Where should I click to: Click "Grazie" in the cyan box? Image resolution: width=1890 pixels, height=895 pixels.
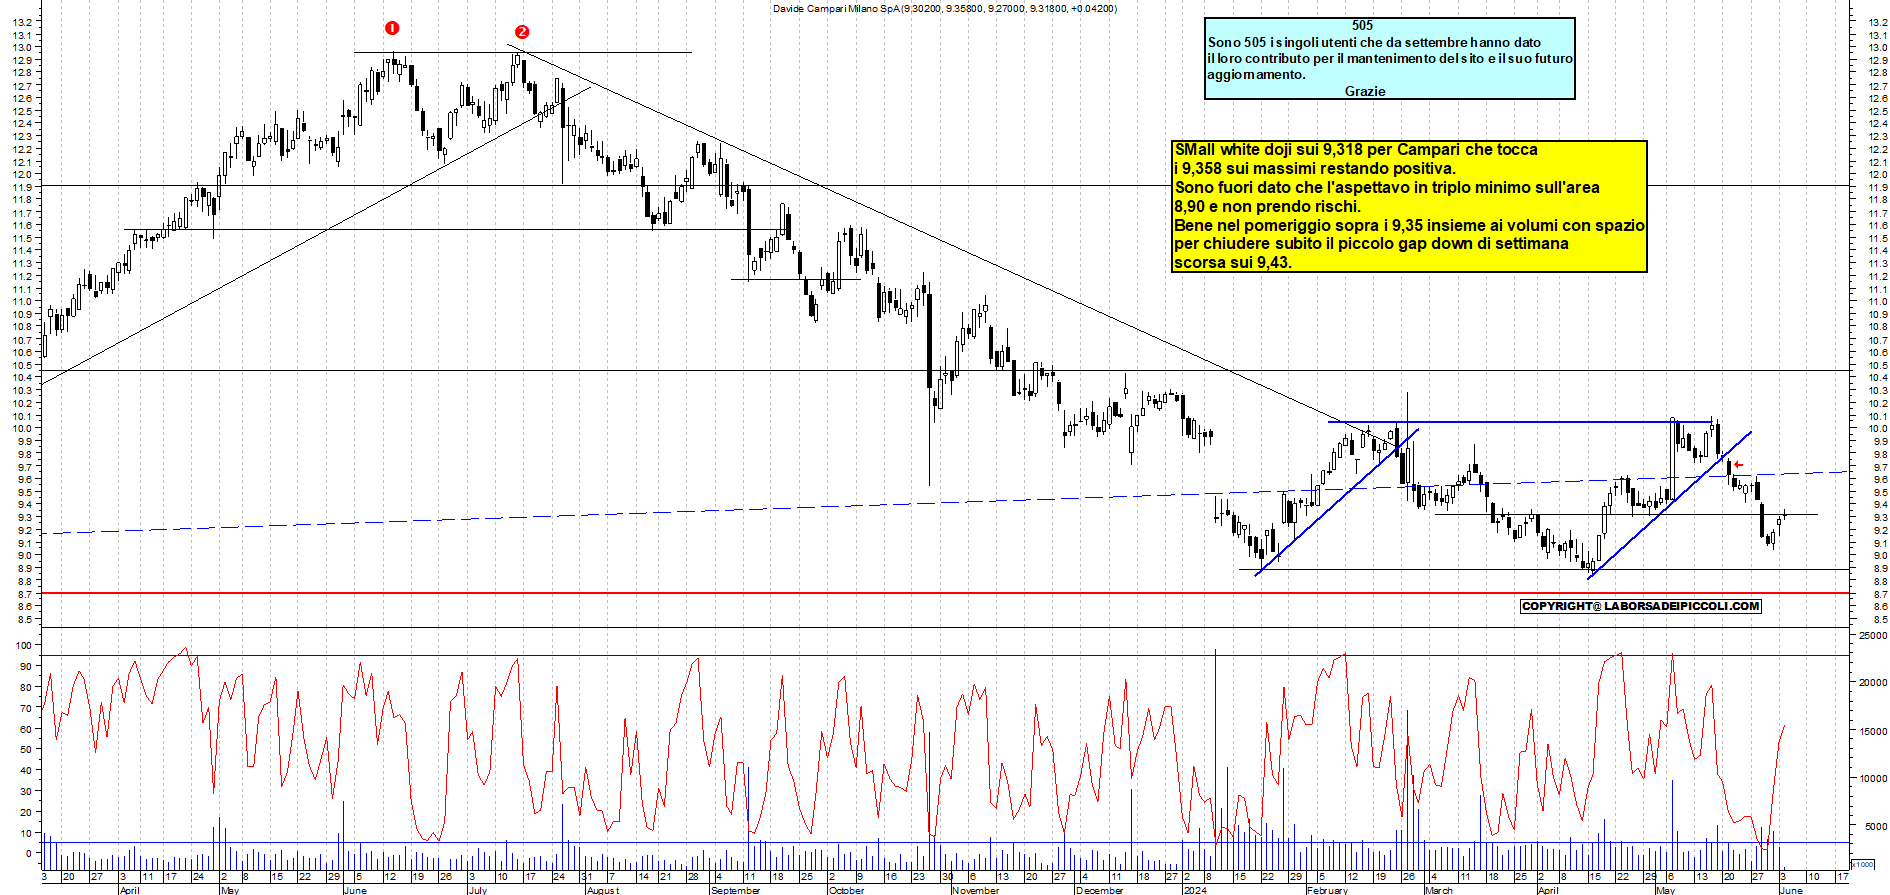click(x=1365, y=91)
